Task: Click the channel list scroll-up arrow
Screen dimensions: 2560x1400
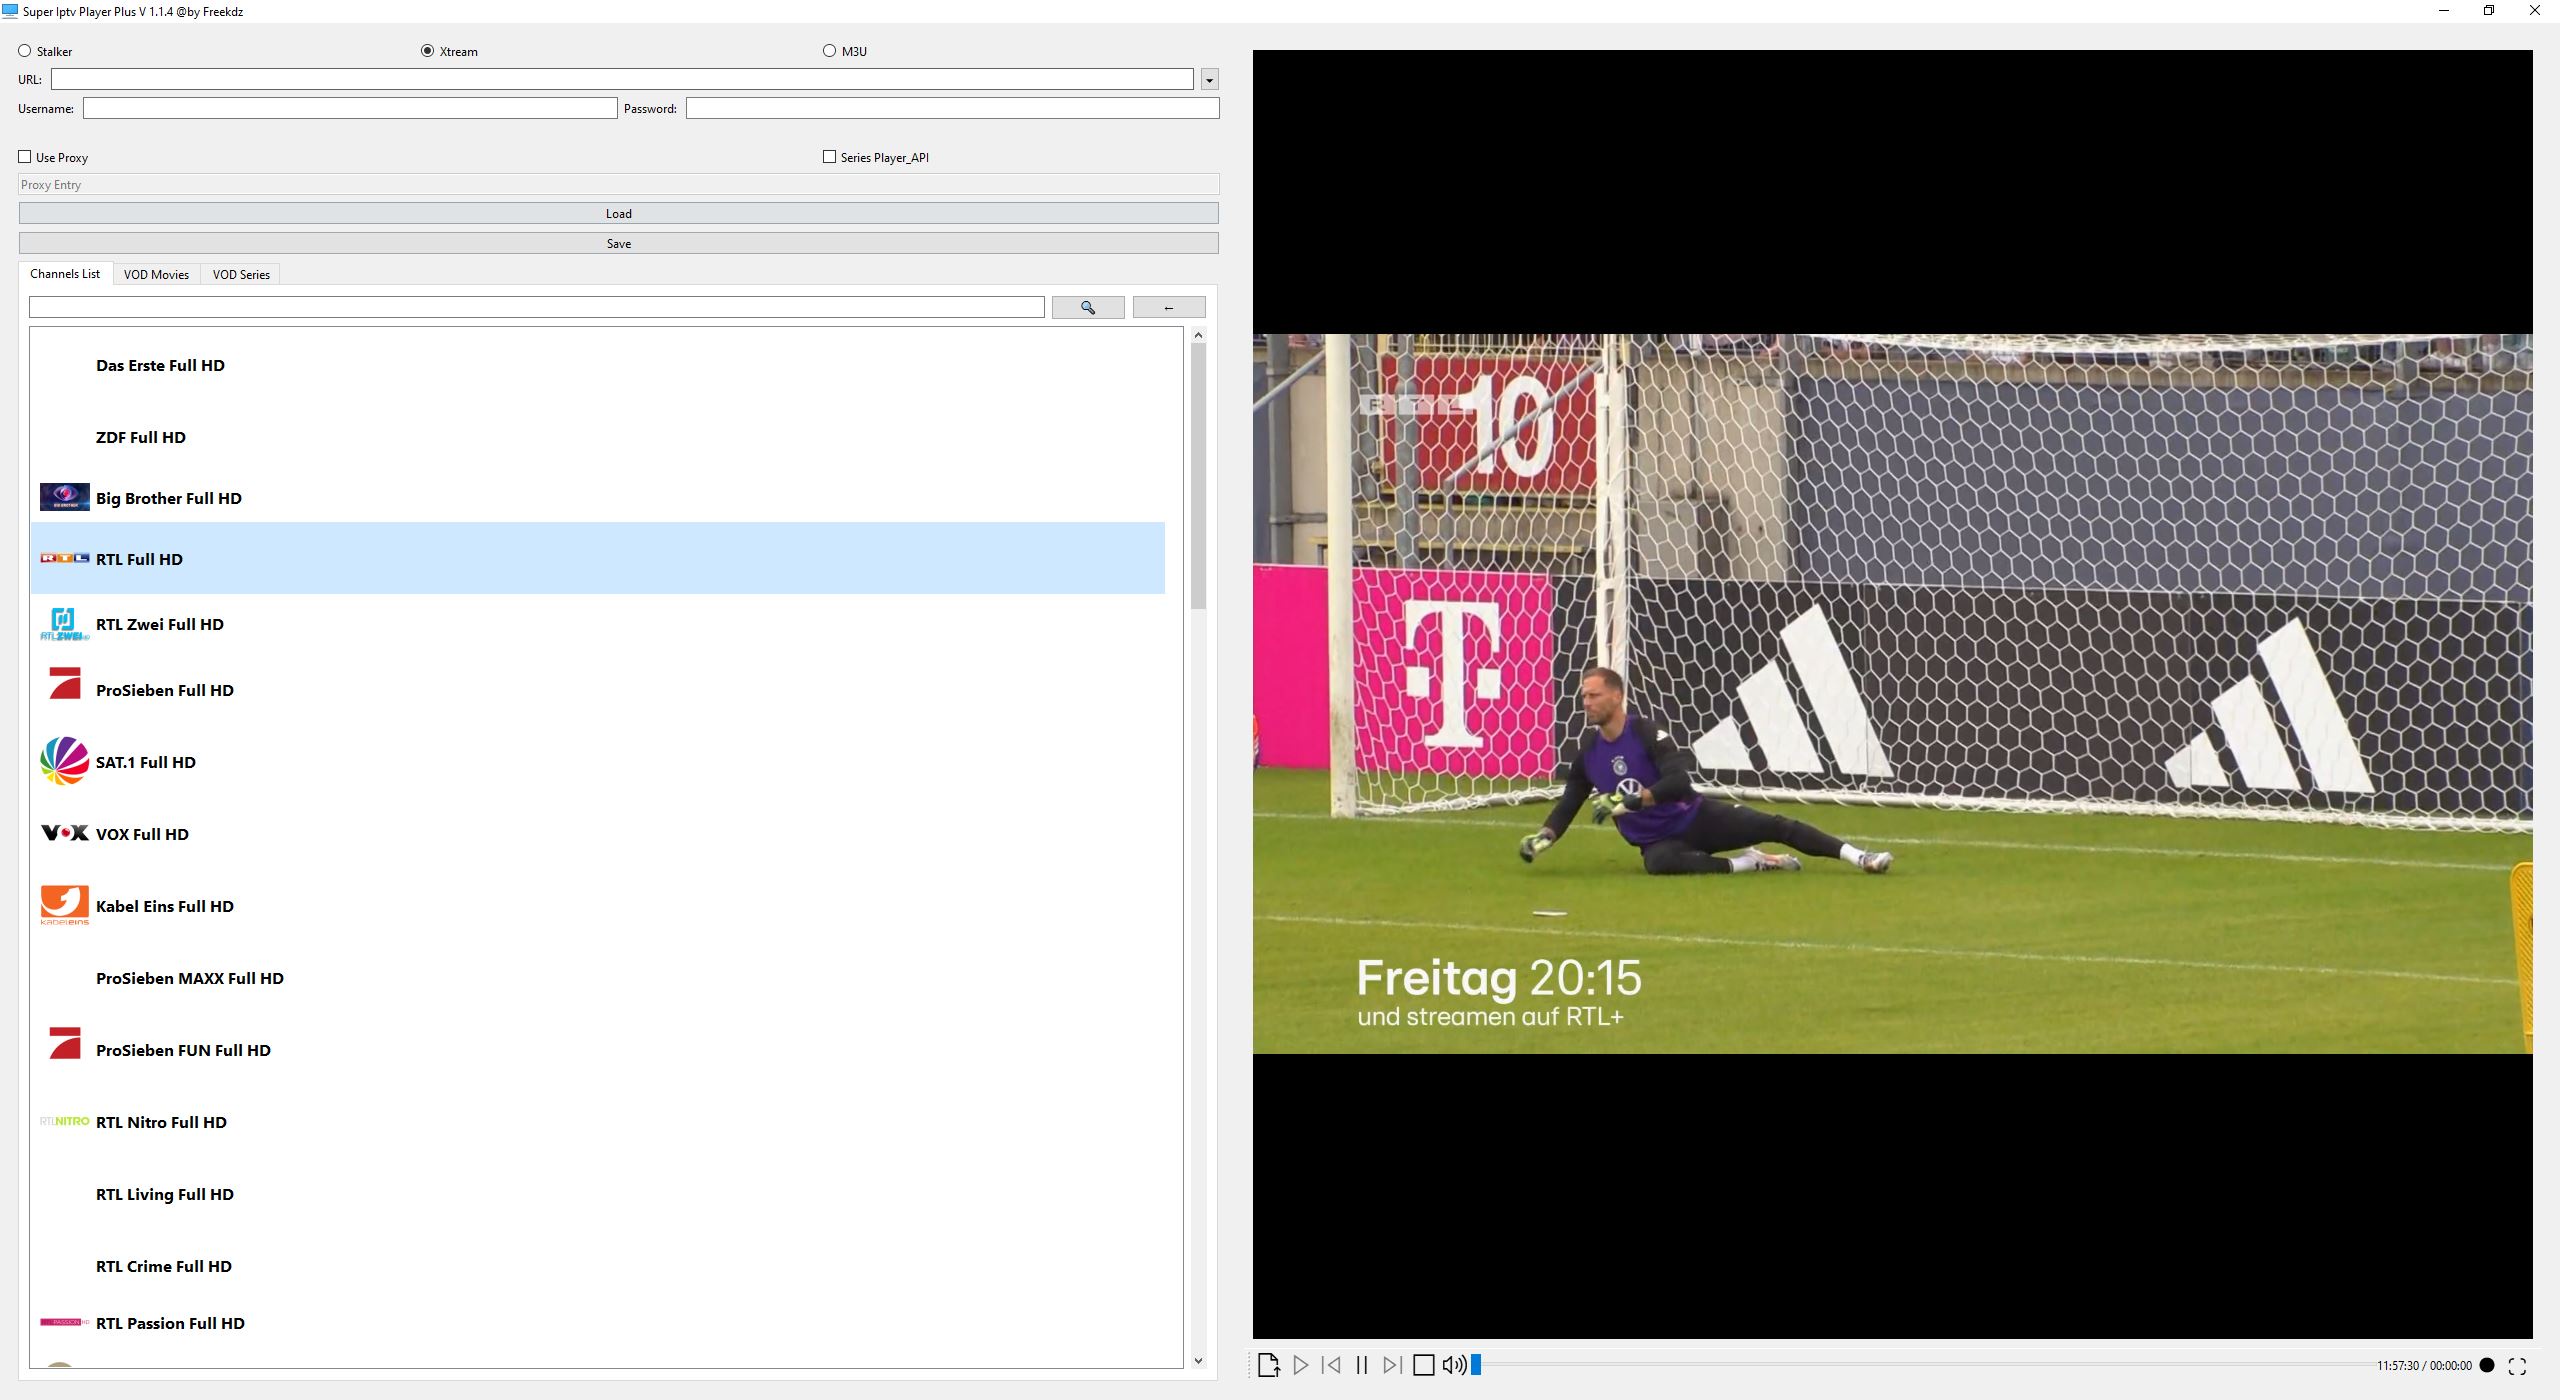Action: pos(1199,335)
